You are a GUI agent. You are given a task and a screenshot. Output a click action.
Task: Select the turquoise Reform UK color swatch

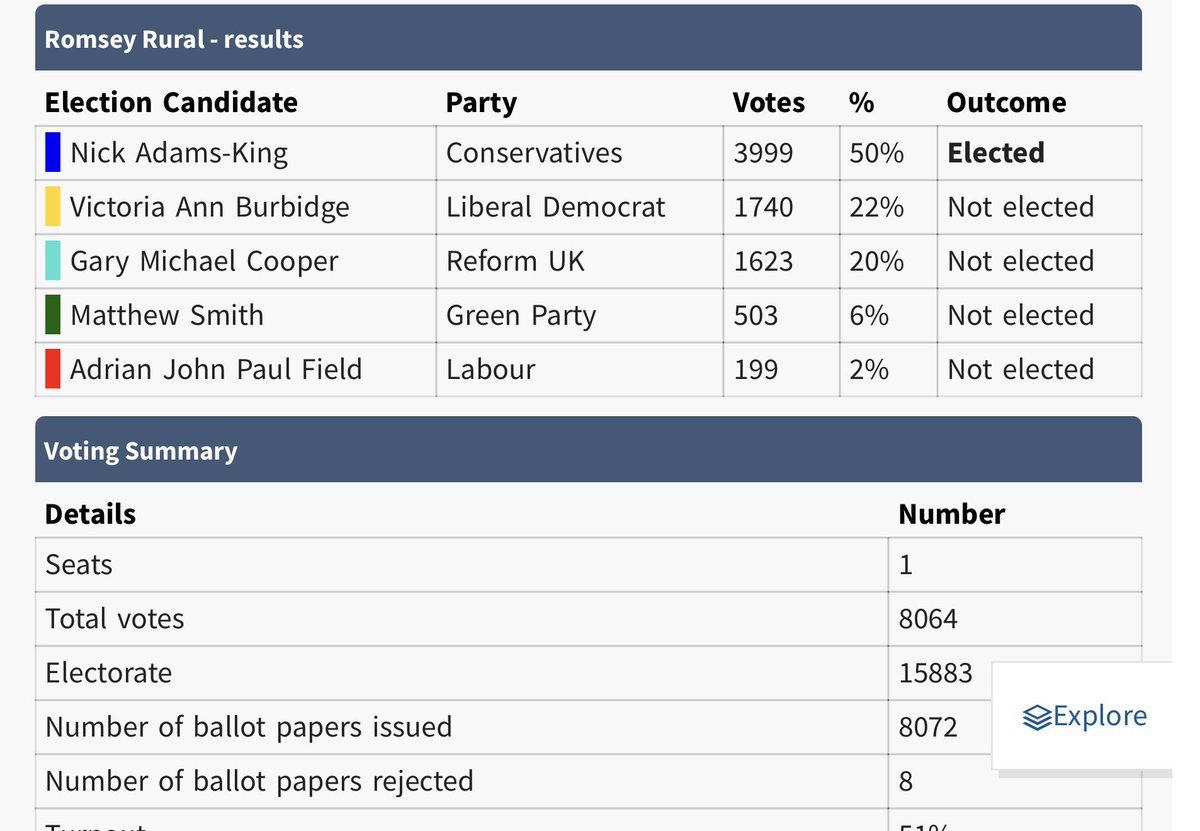point(53,261)
